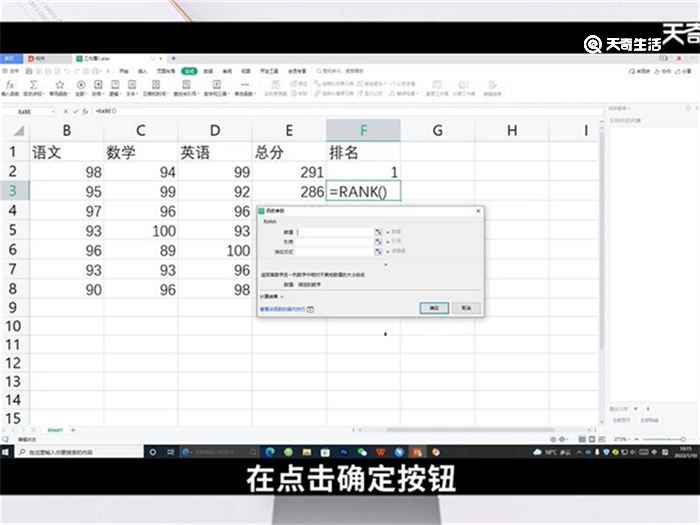Click the fx icon in the formula bar
This screenshot has width=700, height=525.
click(85, 111)
